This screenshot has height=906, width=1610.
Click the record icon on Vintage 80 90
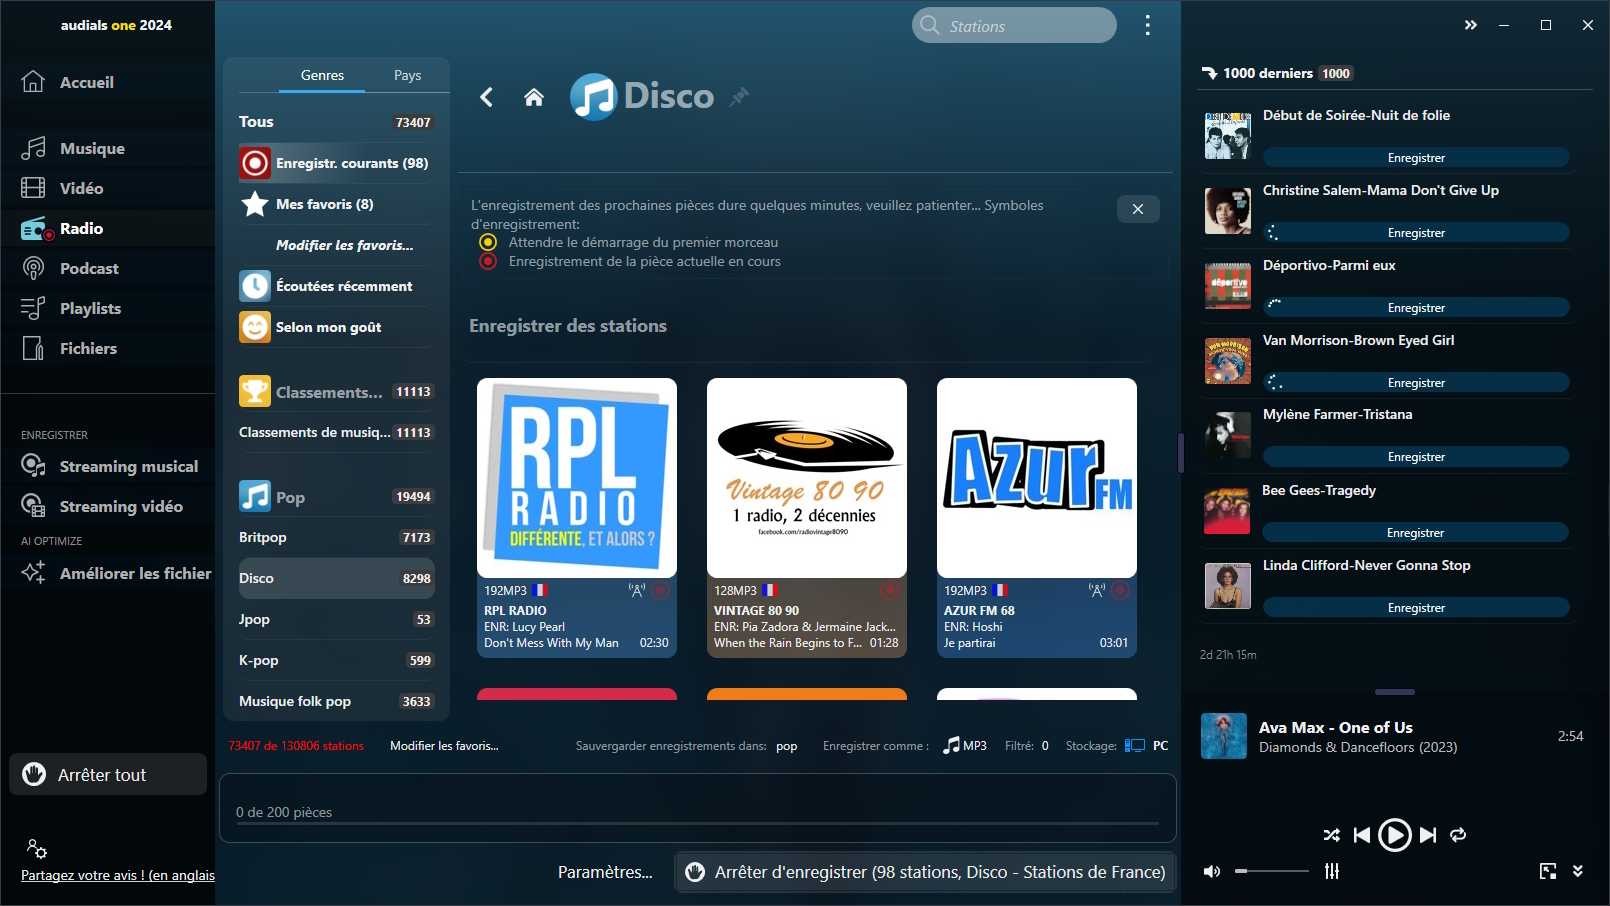889,590
